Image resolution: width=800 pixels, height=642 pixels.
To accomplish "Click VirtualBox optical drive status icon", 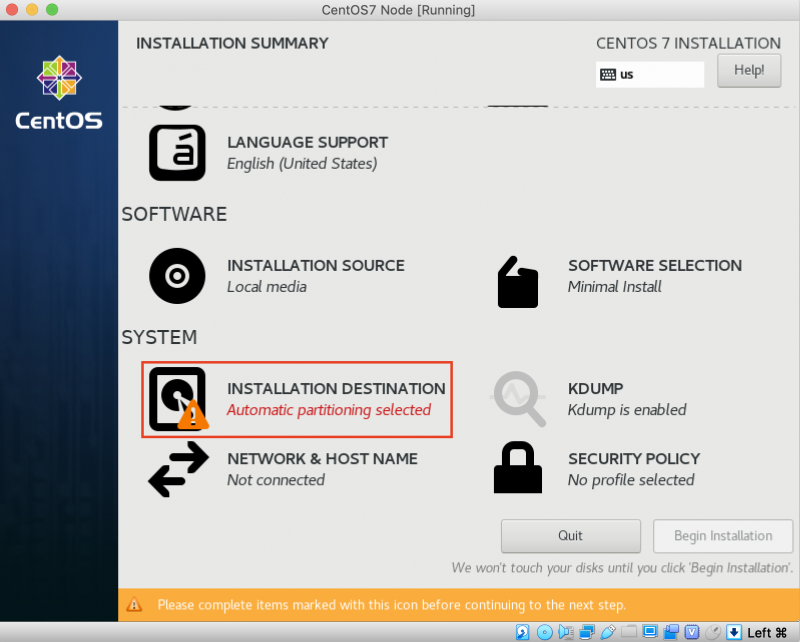I will [x=544, y=632].
